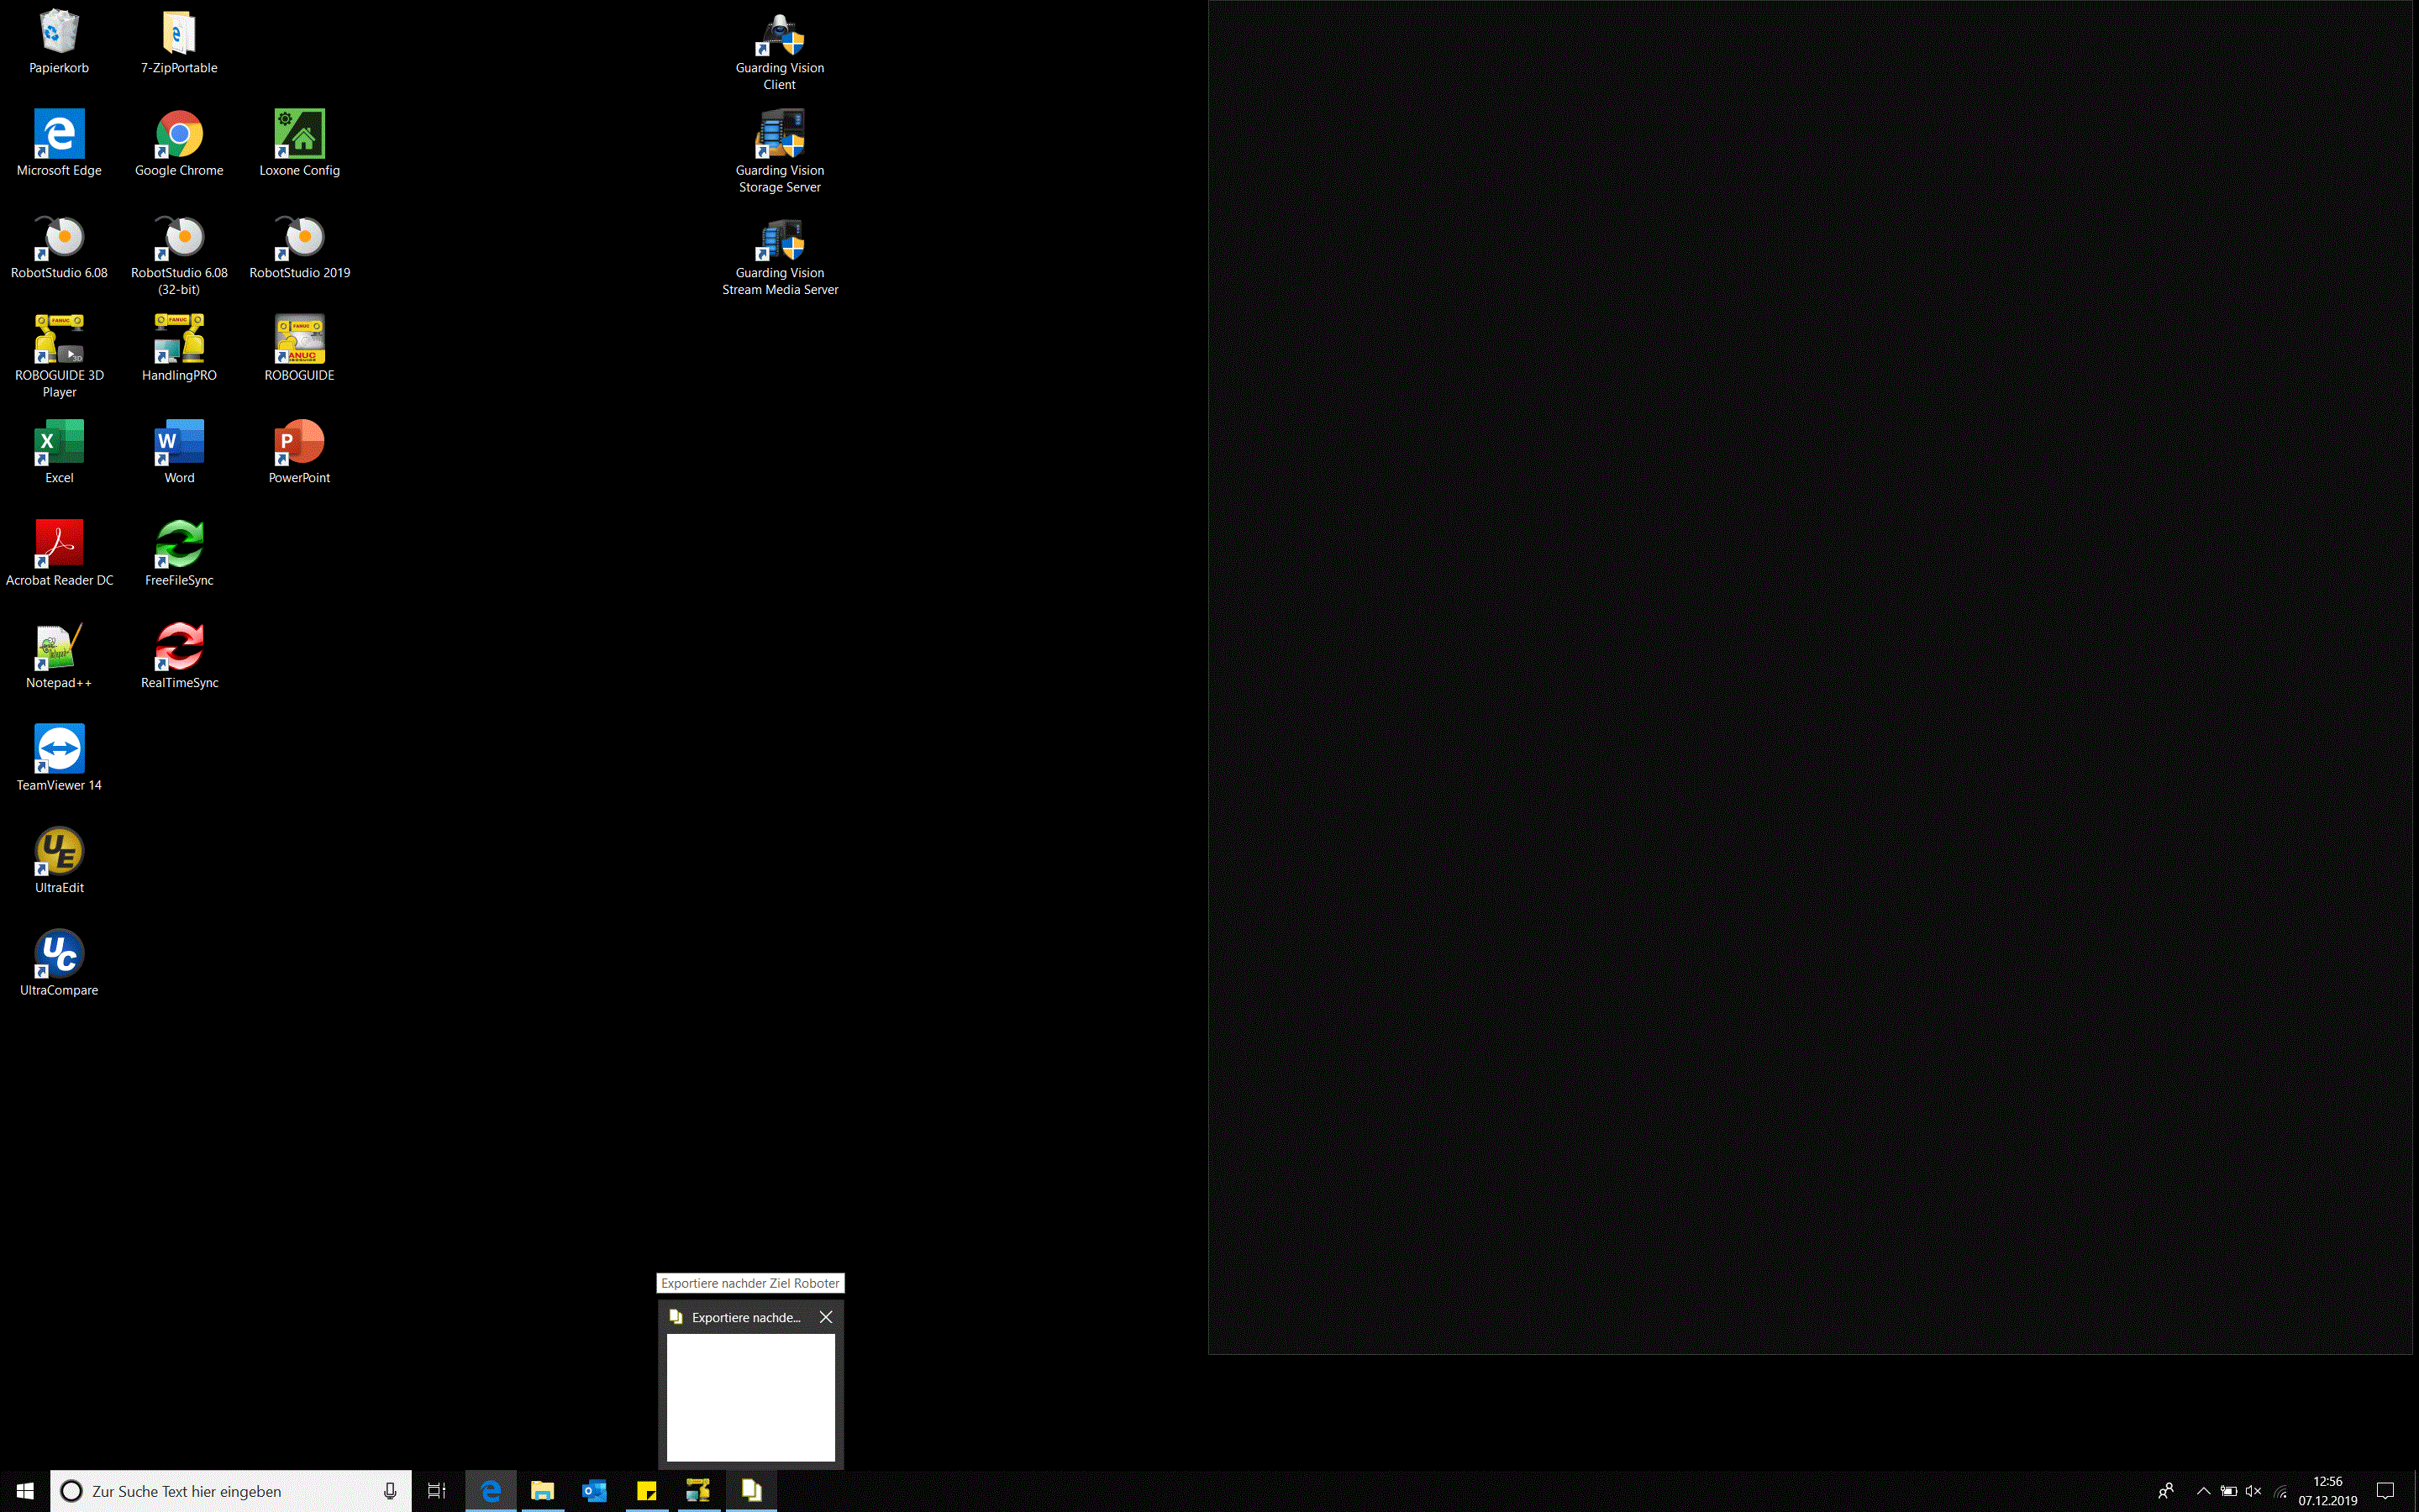The image size is (2419, 1512).
Task: Open the Action Center notifications
Action: pos(2385,1491)
